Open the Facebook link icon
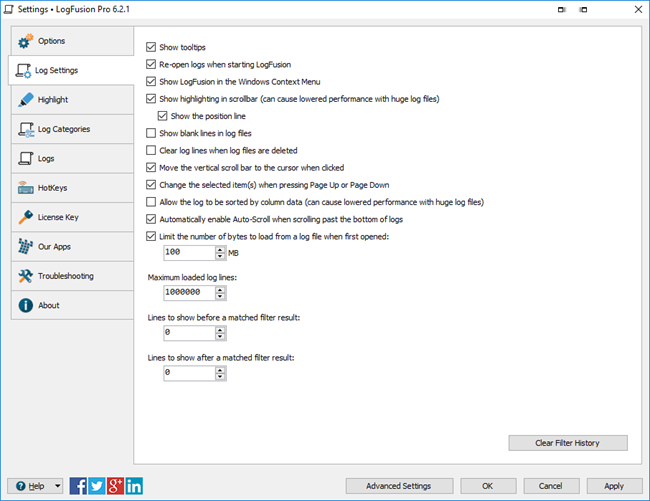The height and width of the screenshot is (501, 650). click(x=78, y=486)
